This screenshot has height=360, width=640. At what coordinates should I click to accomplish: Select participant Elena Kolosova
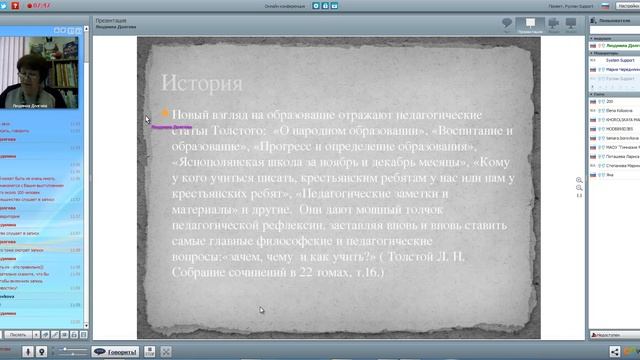coord(619,111)
